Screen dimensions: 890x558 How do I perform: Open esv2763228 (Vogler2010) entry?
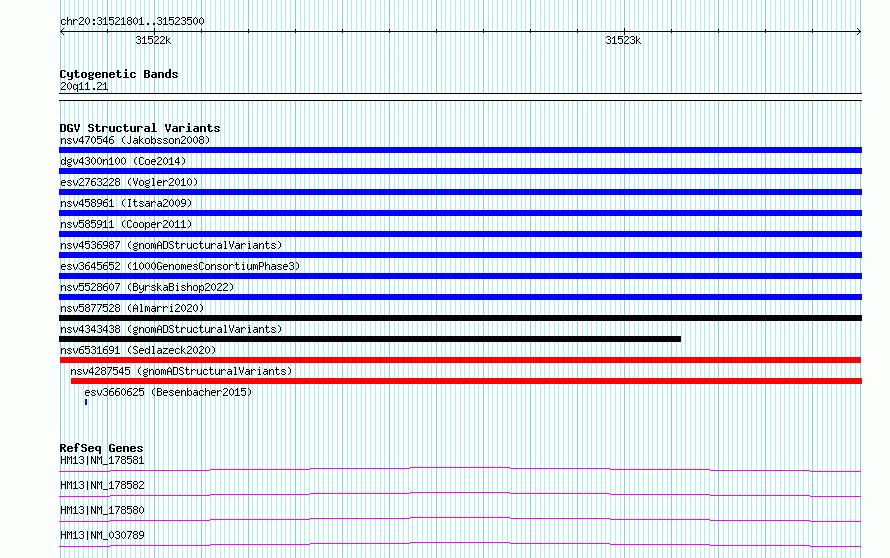coord(129,182)
